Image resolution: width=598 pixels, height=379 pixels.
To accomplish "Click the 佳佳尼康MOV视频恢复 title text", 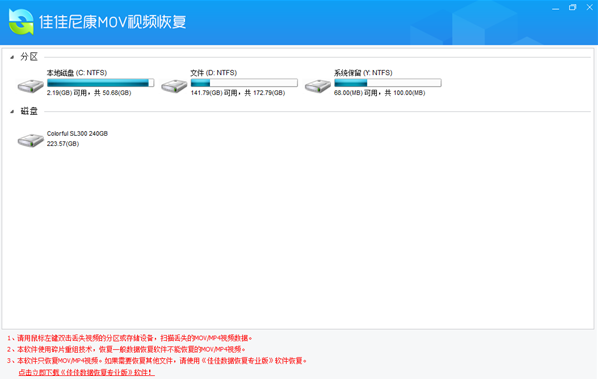I will tap(113, 22).
